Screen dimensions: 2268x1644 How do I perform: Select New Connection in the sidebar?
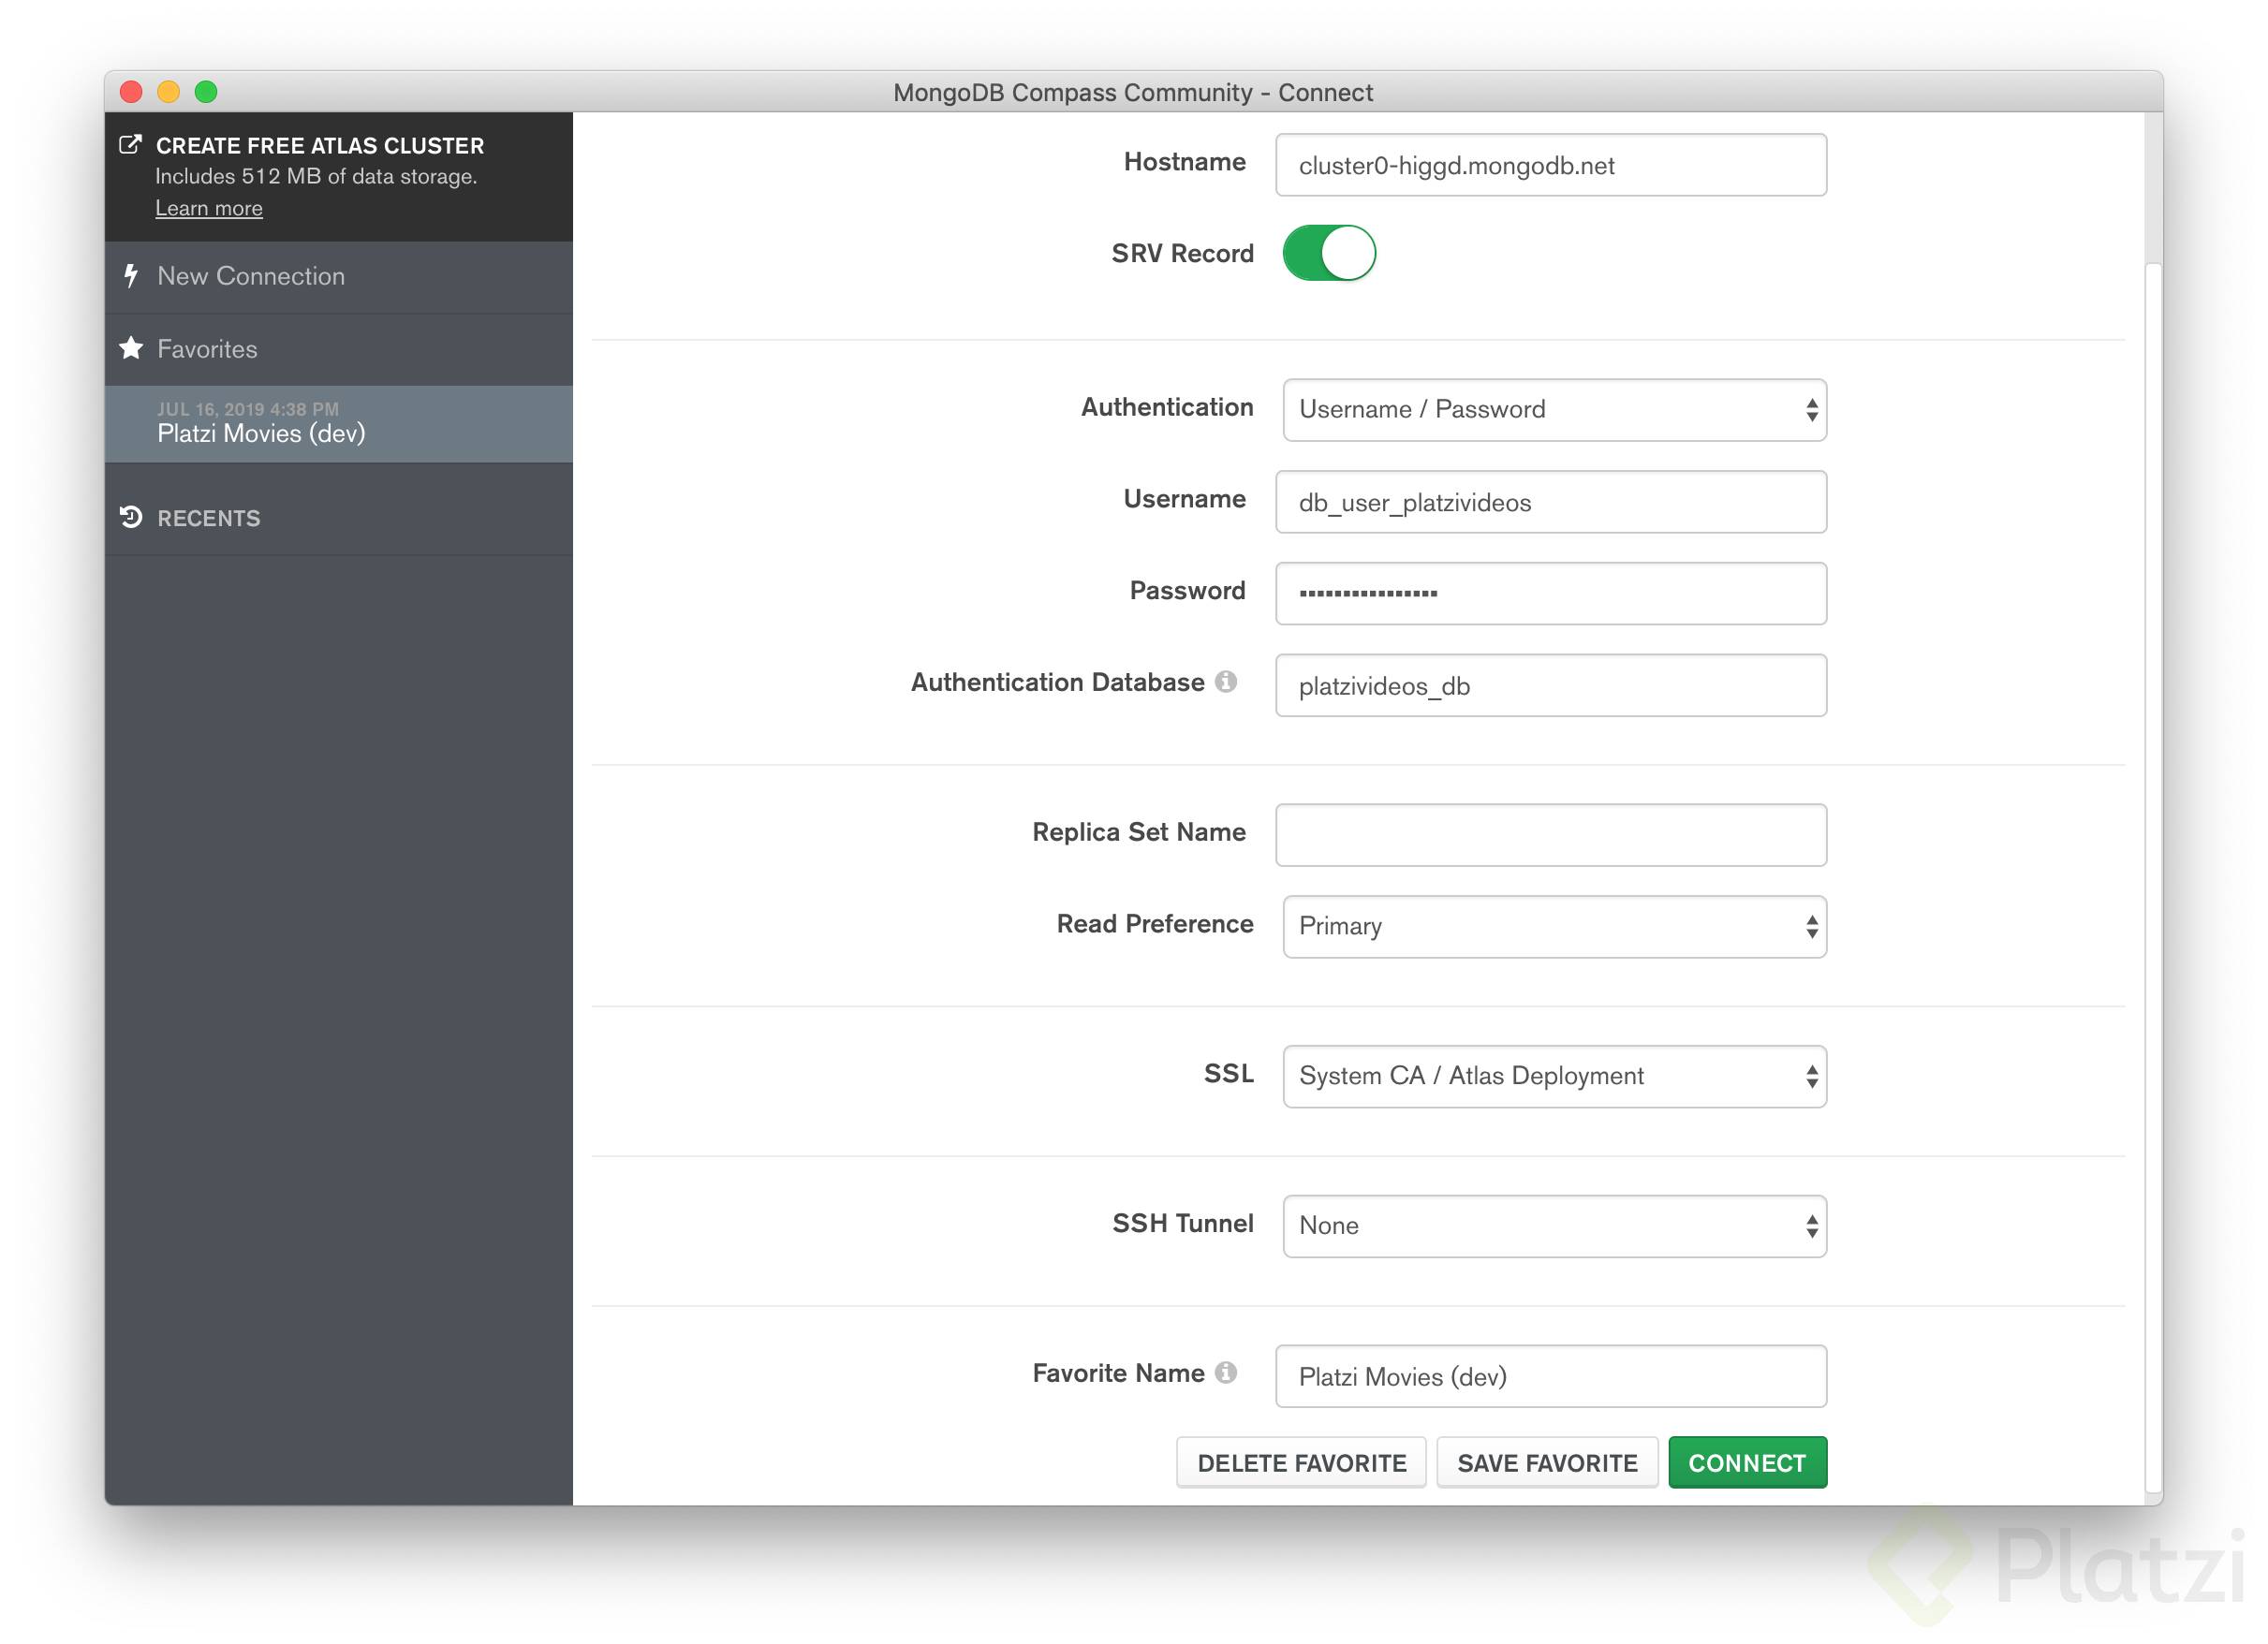[338, 277]
